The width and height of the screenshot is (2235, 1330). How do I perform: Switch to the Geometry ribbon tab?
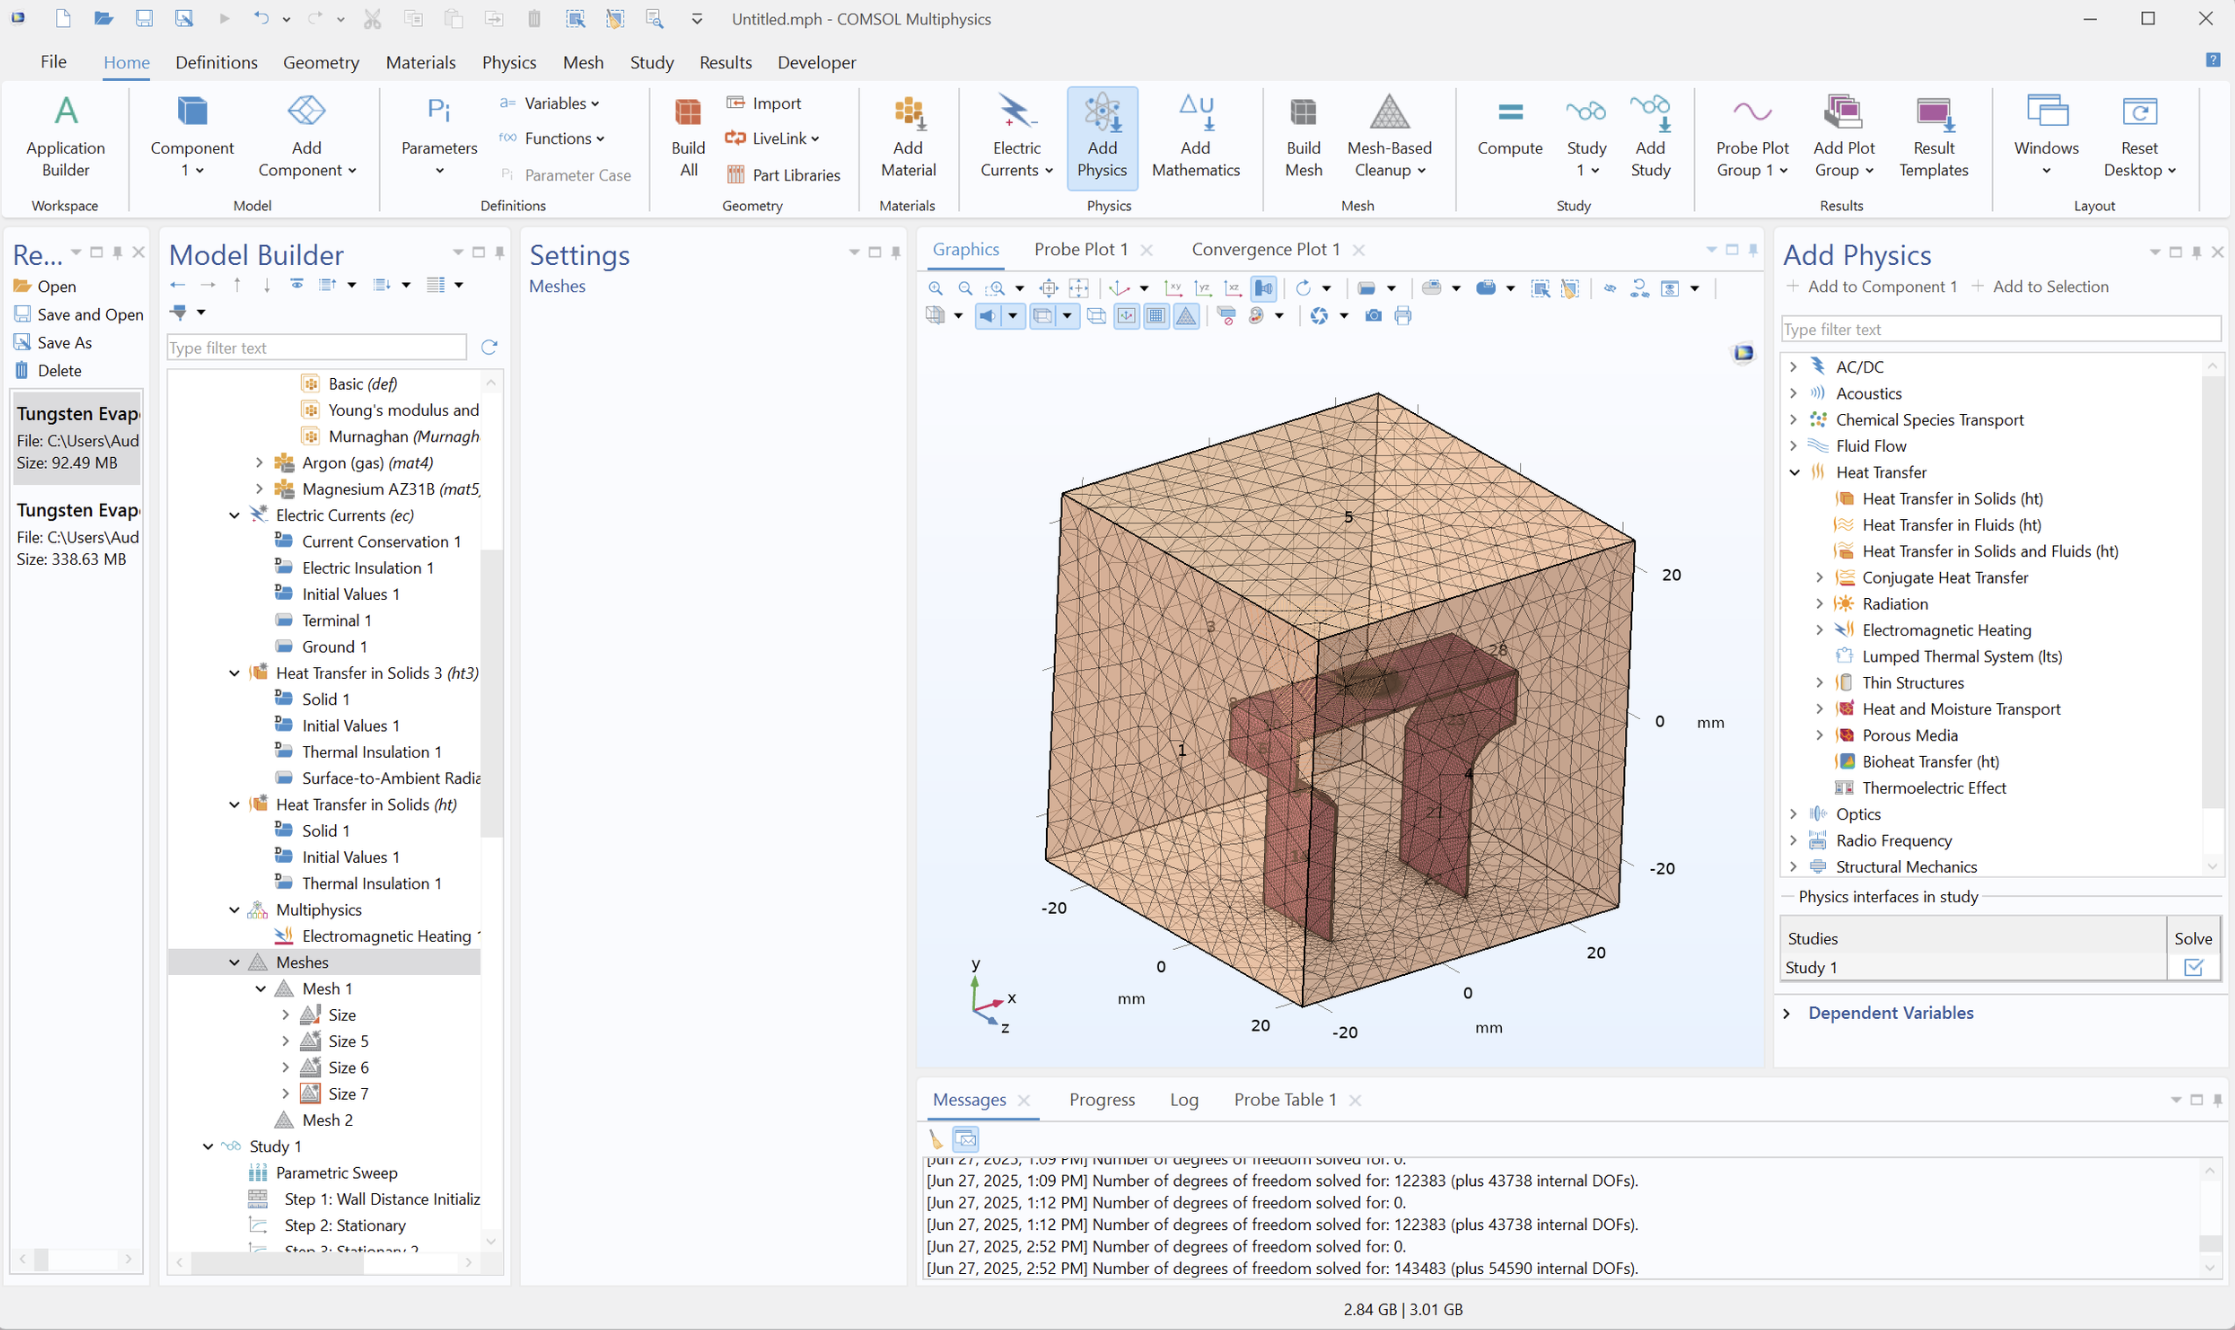click(321, 62)
